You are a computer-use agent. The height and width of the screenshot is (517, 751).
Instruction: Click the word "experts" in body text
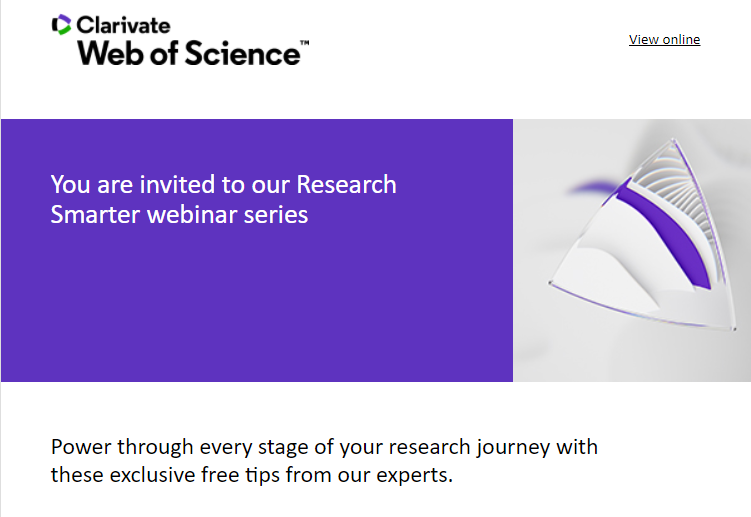pos(414,474)
